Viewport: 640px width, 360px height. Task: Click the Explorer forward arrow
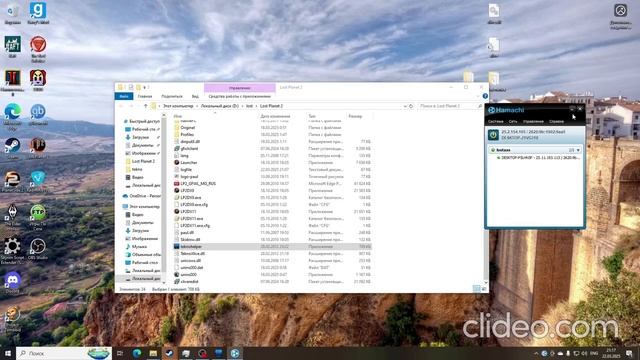(x=131, y=106)
